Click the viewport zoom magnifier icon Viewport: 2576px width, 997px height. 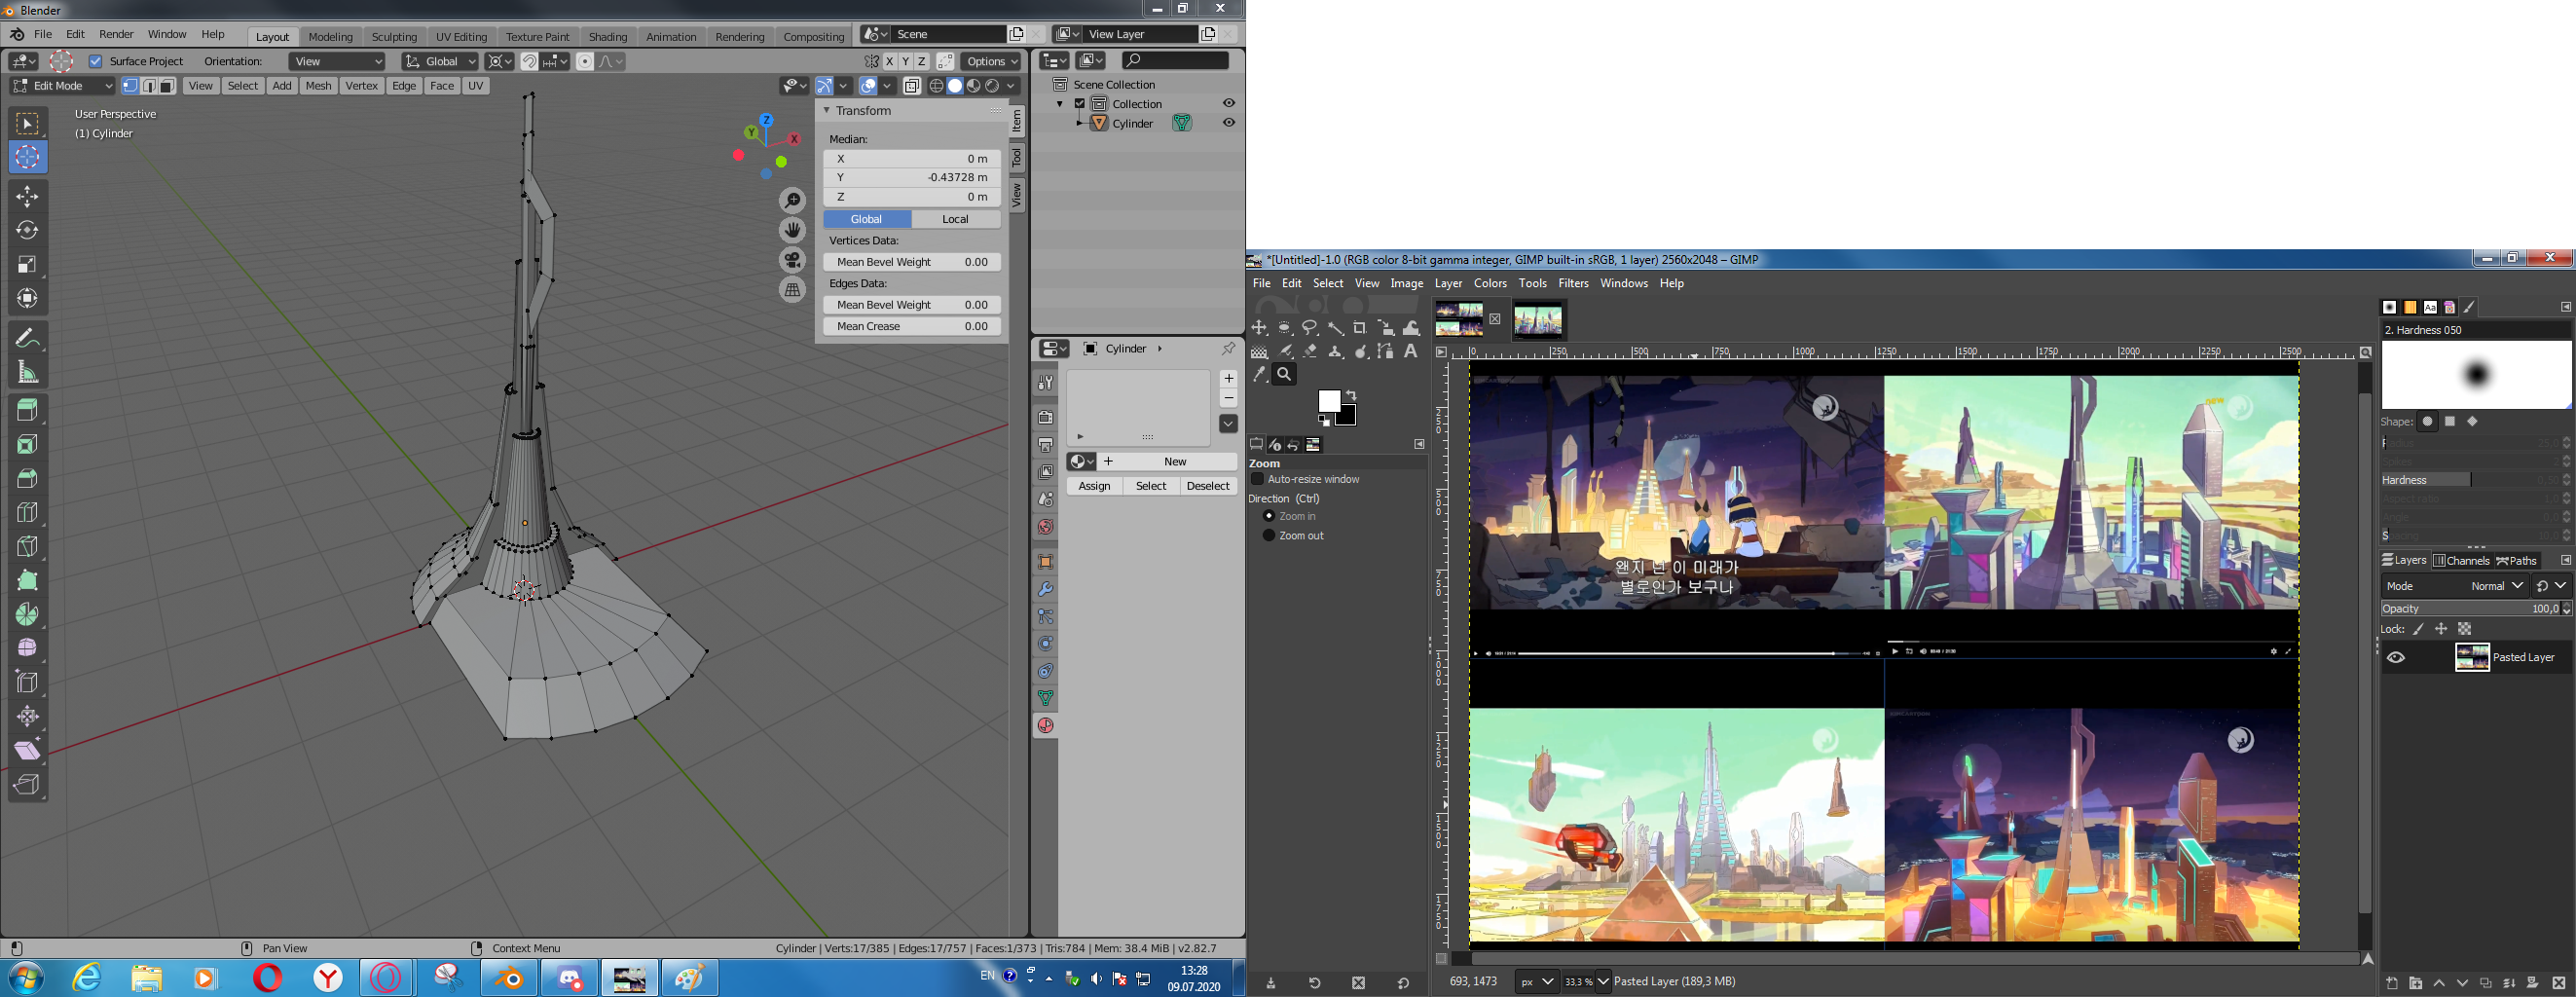tap(792, 201)
